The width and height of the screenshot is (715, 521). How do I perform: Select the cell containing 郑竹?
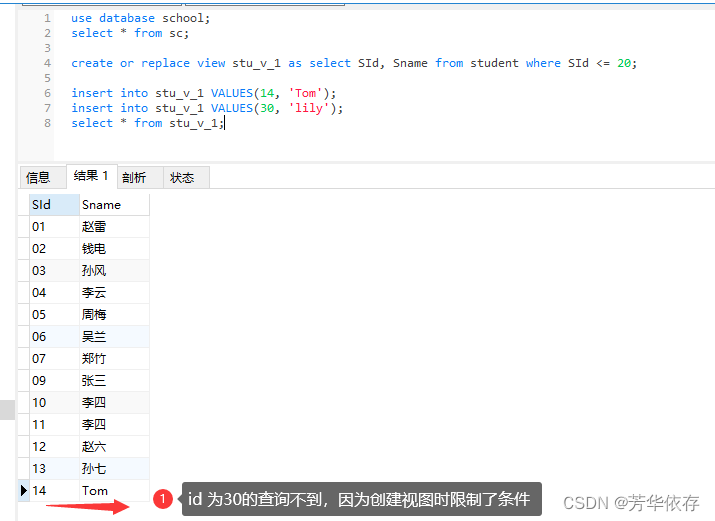tap(114, 358)
